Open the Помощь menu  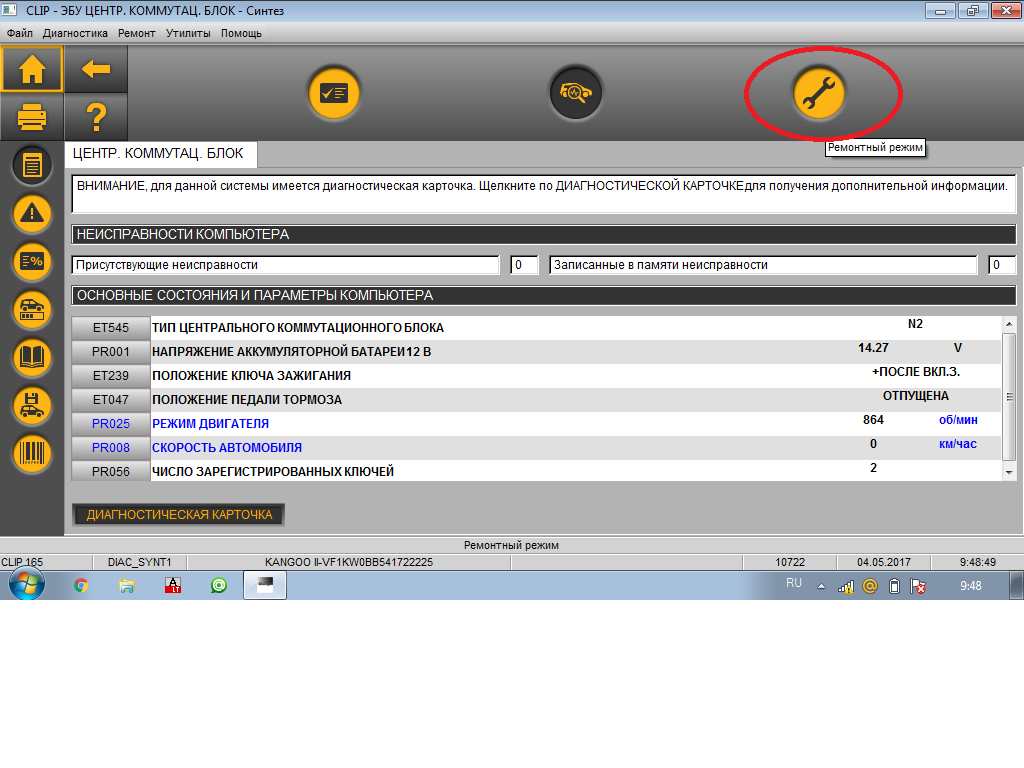[x=241, y=33]
